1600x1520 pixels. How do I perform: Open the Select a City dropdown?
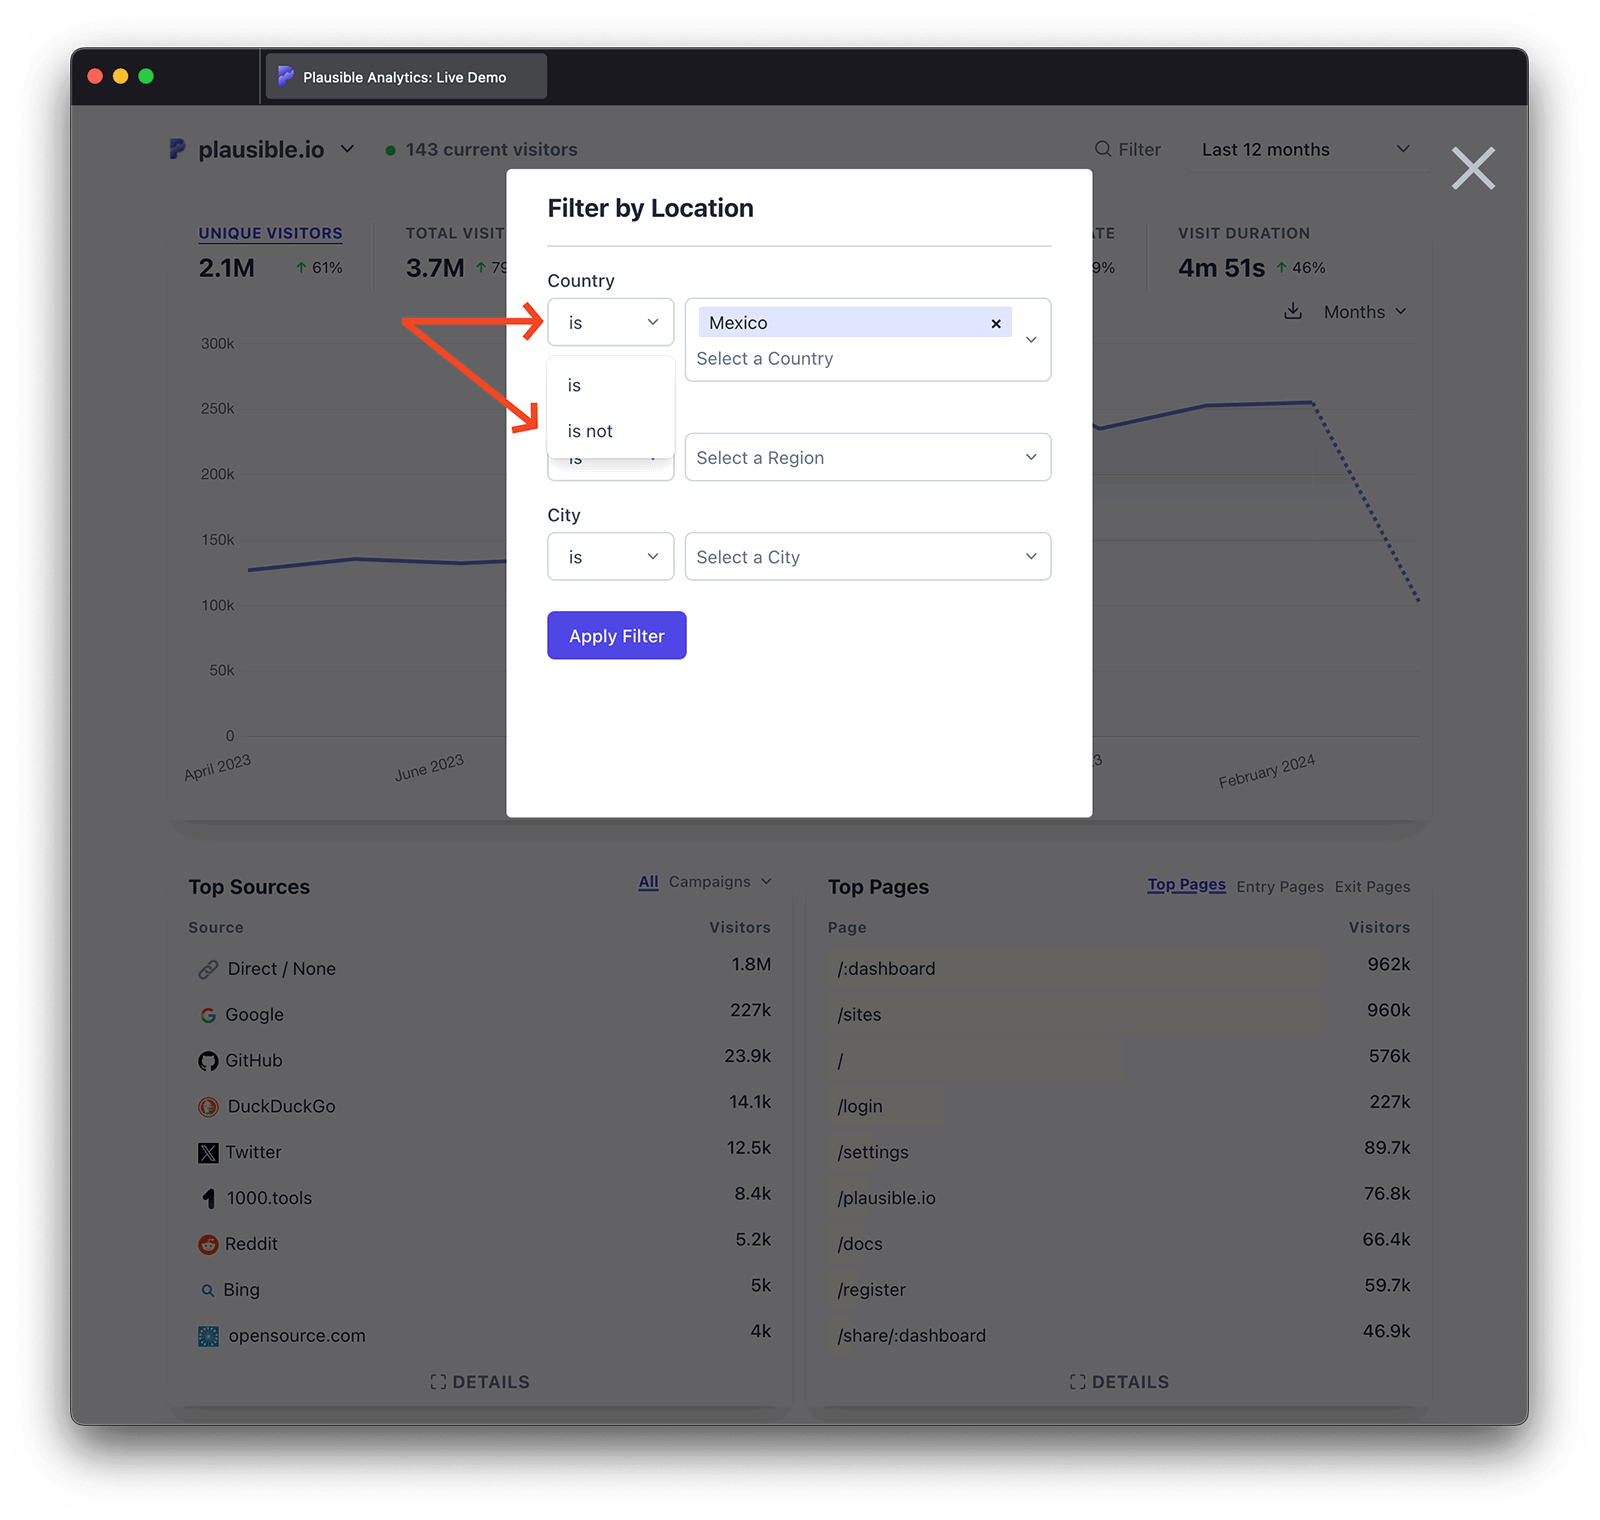pos(867,556)
